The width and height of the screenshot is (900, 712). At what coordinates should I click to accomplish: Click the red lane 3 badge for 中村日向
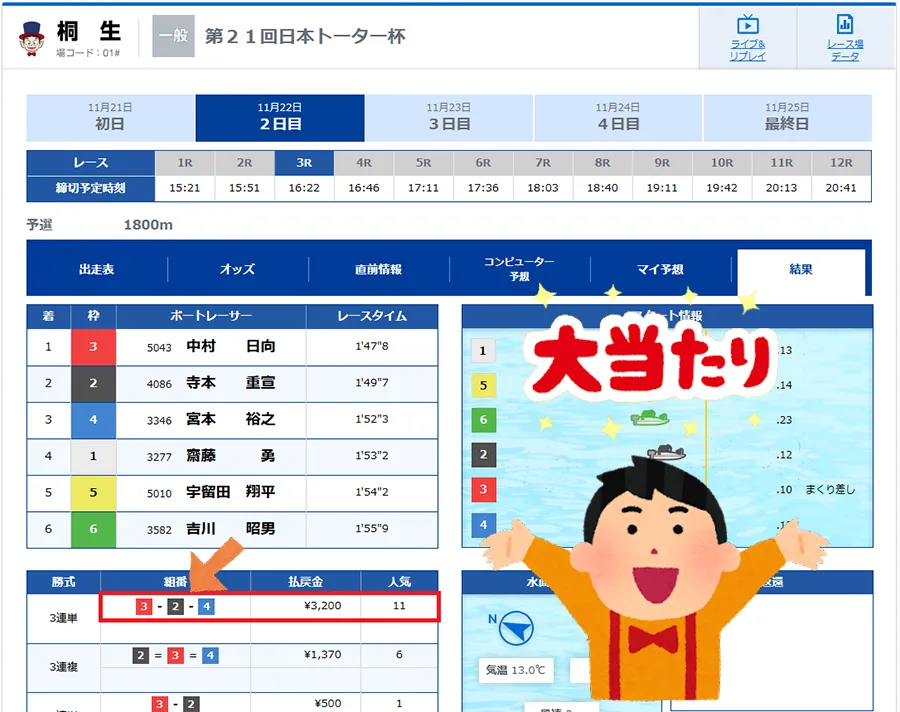point(93,347)
